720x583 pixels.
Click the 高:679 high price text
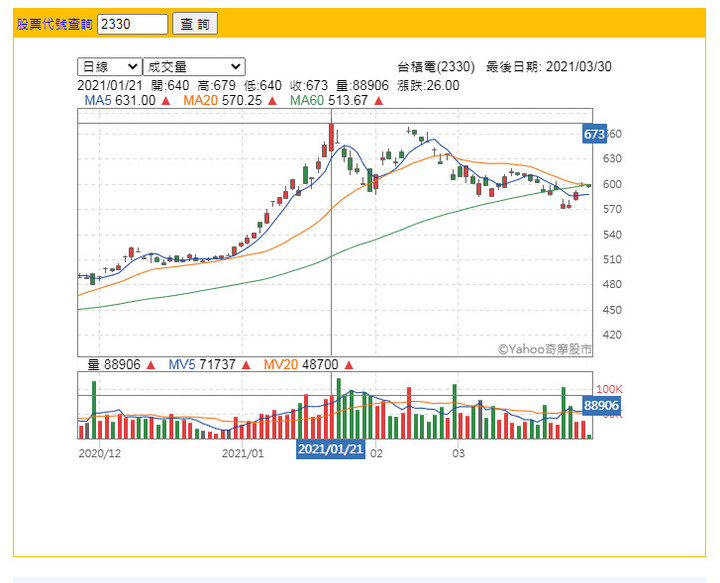click(217, 85)
